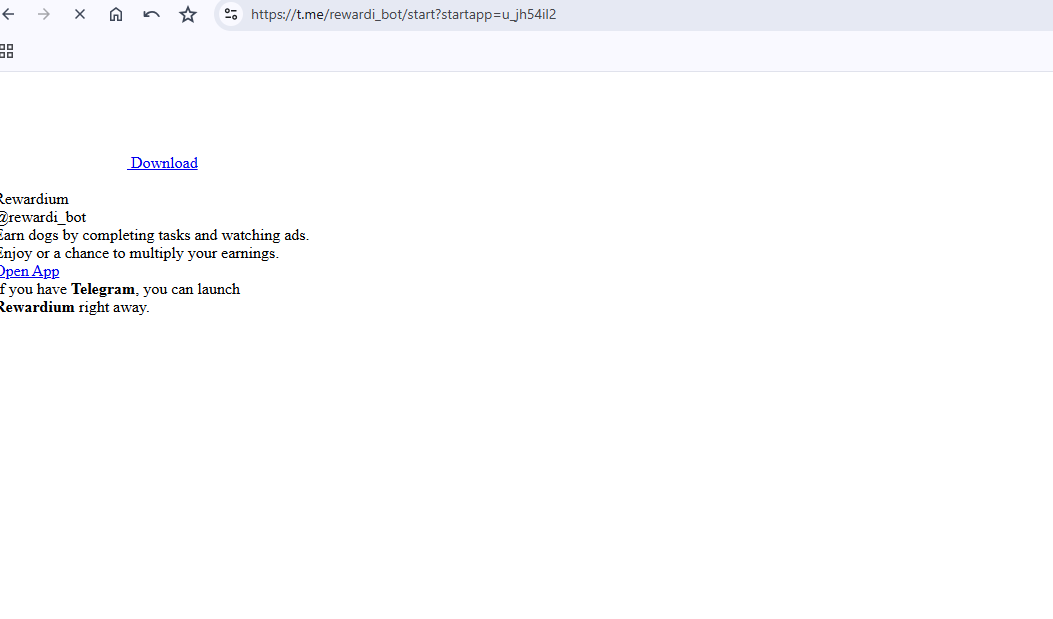Click the forward navigation arrow
The width and height of the screenshot is (1053, 619).
[44, 14]
